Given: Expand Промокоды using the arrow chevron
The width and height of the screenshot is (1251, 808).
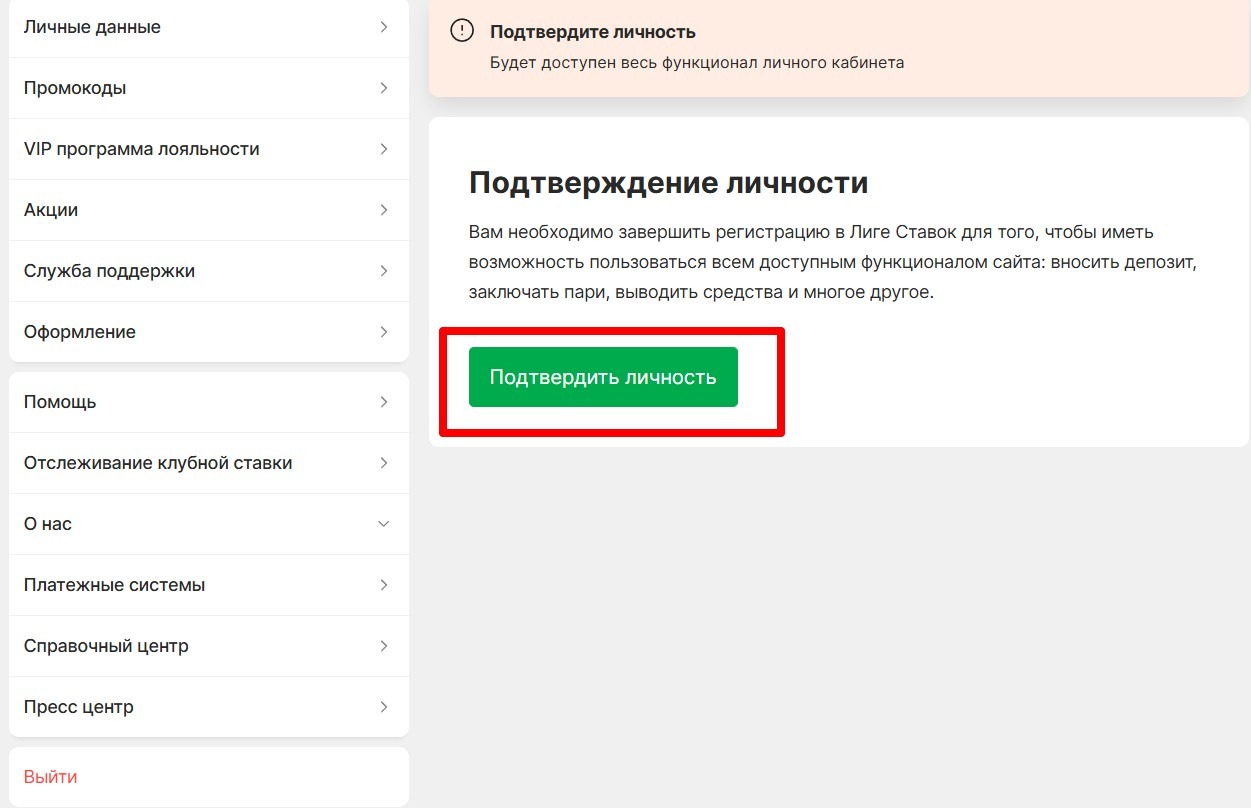Looking at the screenshot, I should [x=384, y=87].
